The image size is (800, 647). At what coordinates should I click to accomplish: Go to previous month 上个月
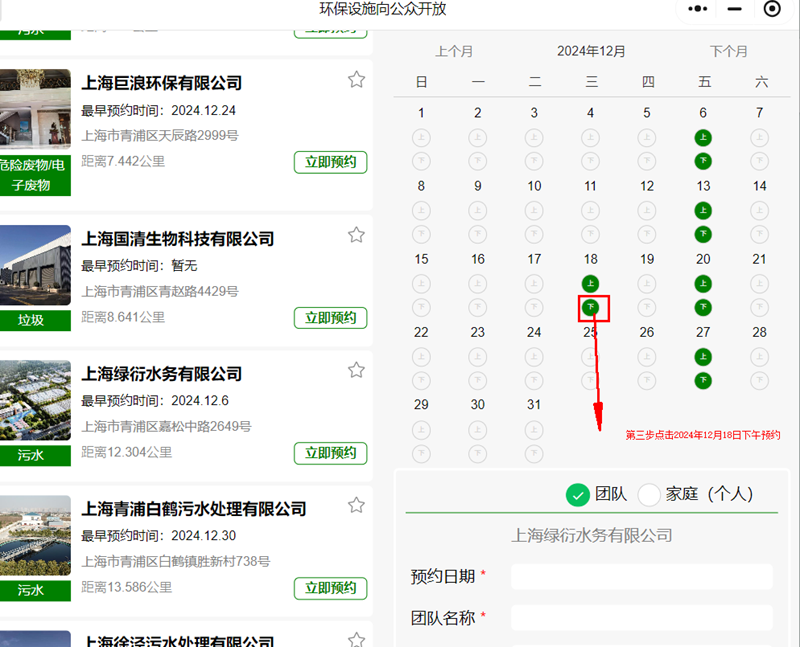click(454, 52)
